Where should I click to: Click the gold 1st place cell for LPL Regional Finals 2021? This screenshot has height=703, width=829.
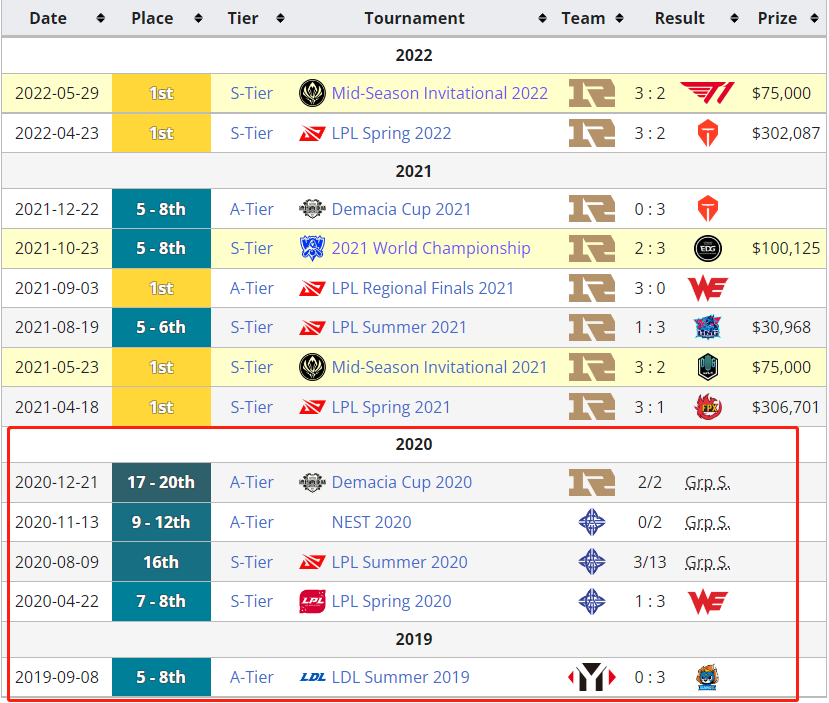click(x=161, y=288)
